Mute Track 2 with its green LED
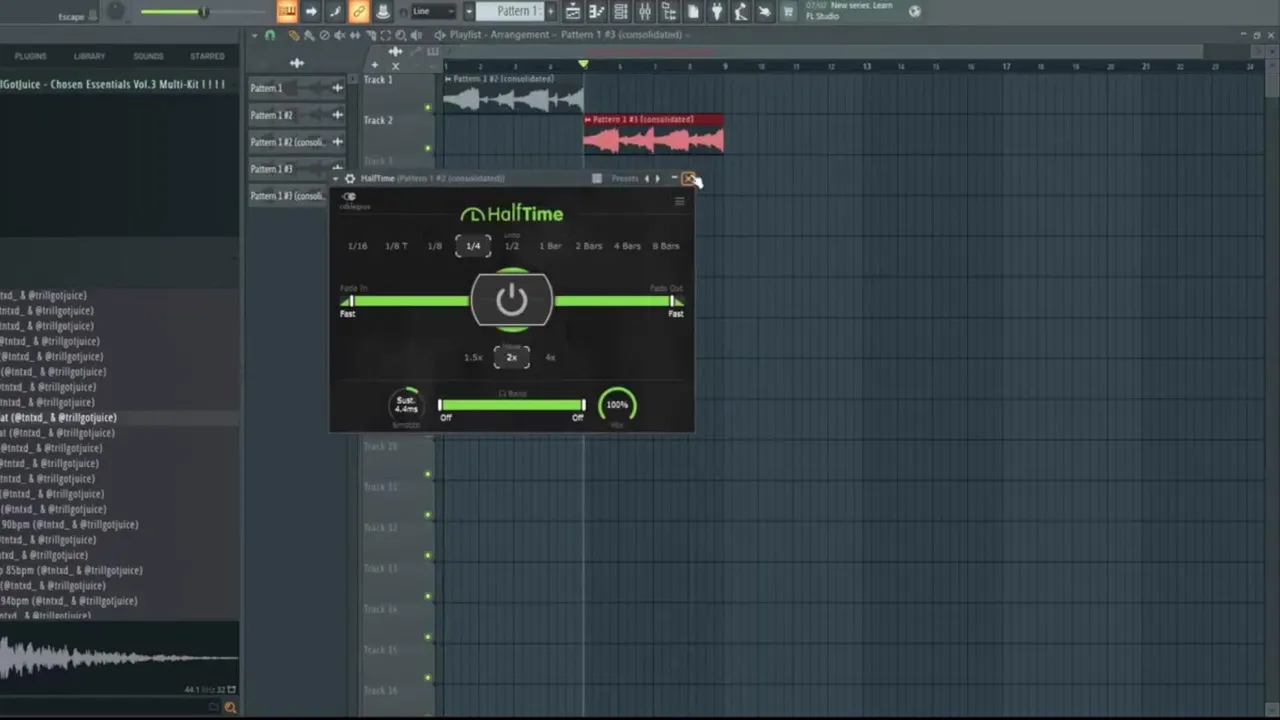Image resolution: width=1280 pixels, height=720 pixels. 428,148
